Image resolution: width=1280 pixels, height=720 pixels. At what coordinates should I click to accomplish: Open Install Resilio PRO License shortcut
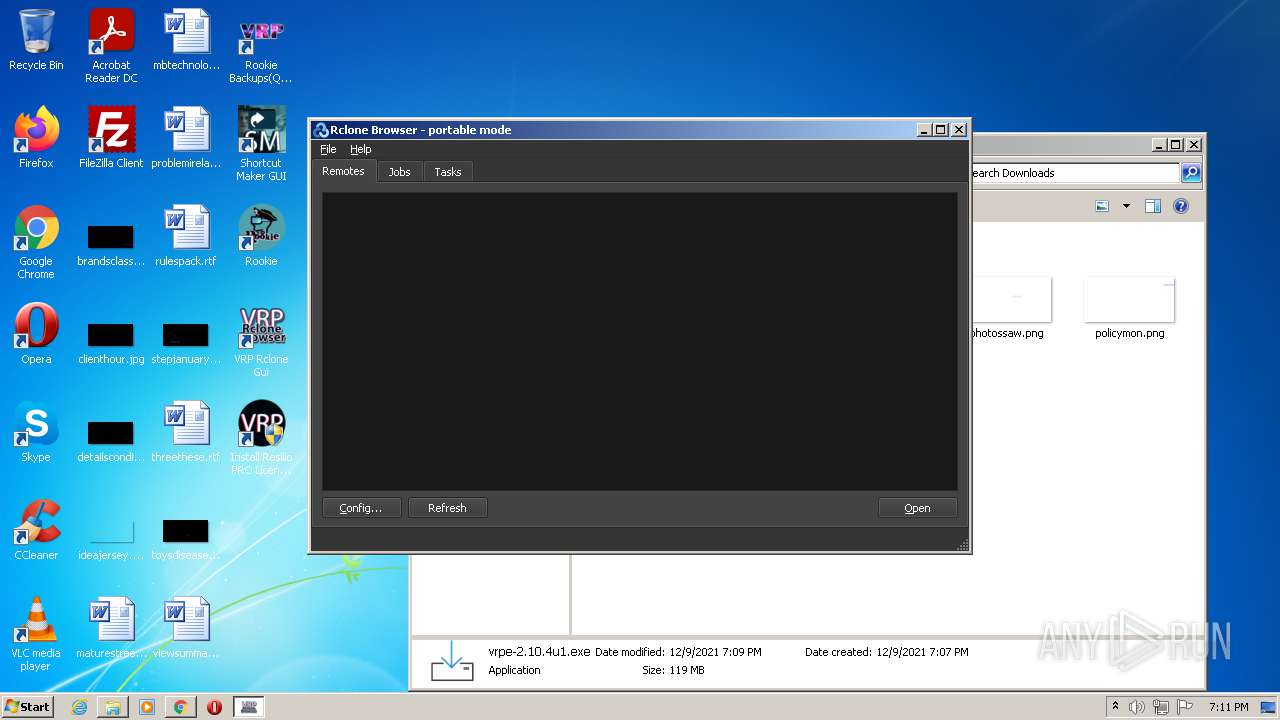pos(261,438)
